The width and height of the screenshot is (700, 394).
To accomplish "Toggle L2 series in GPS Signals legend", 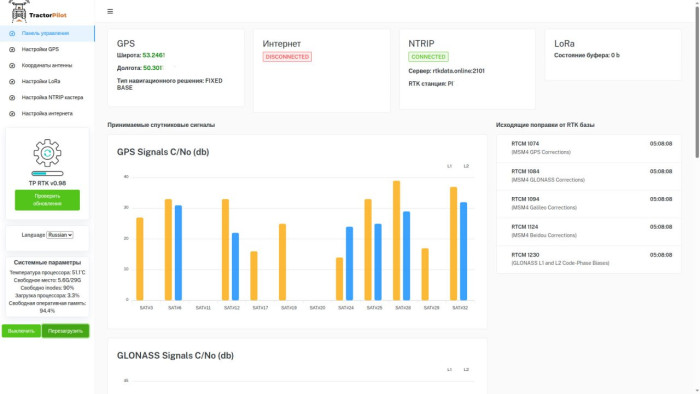I will 466,166.
